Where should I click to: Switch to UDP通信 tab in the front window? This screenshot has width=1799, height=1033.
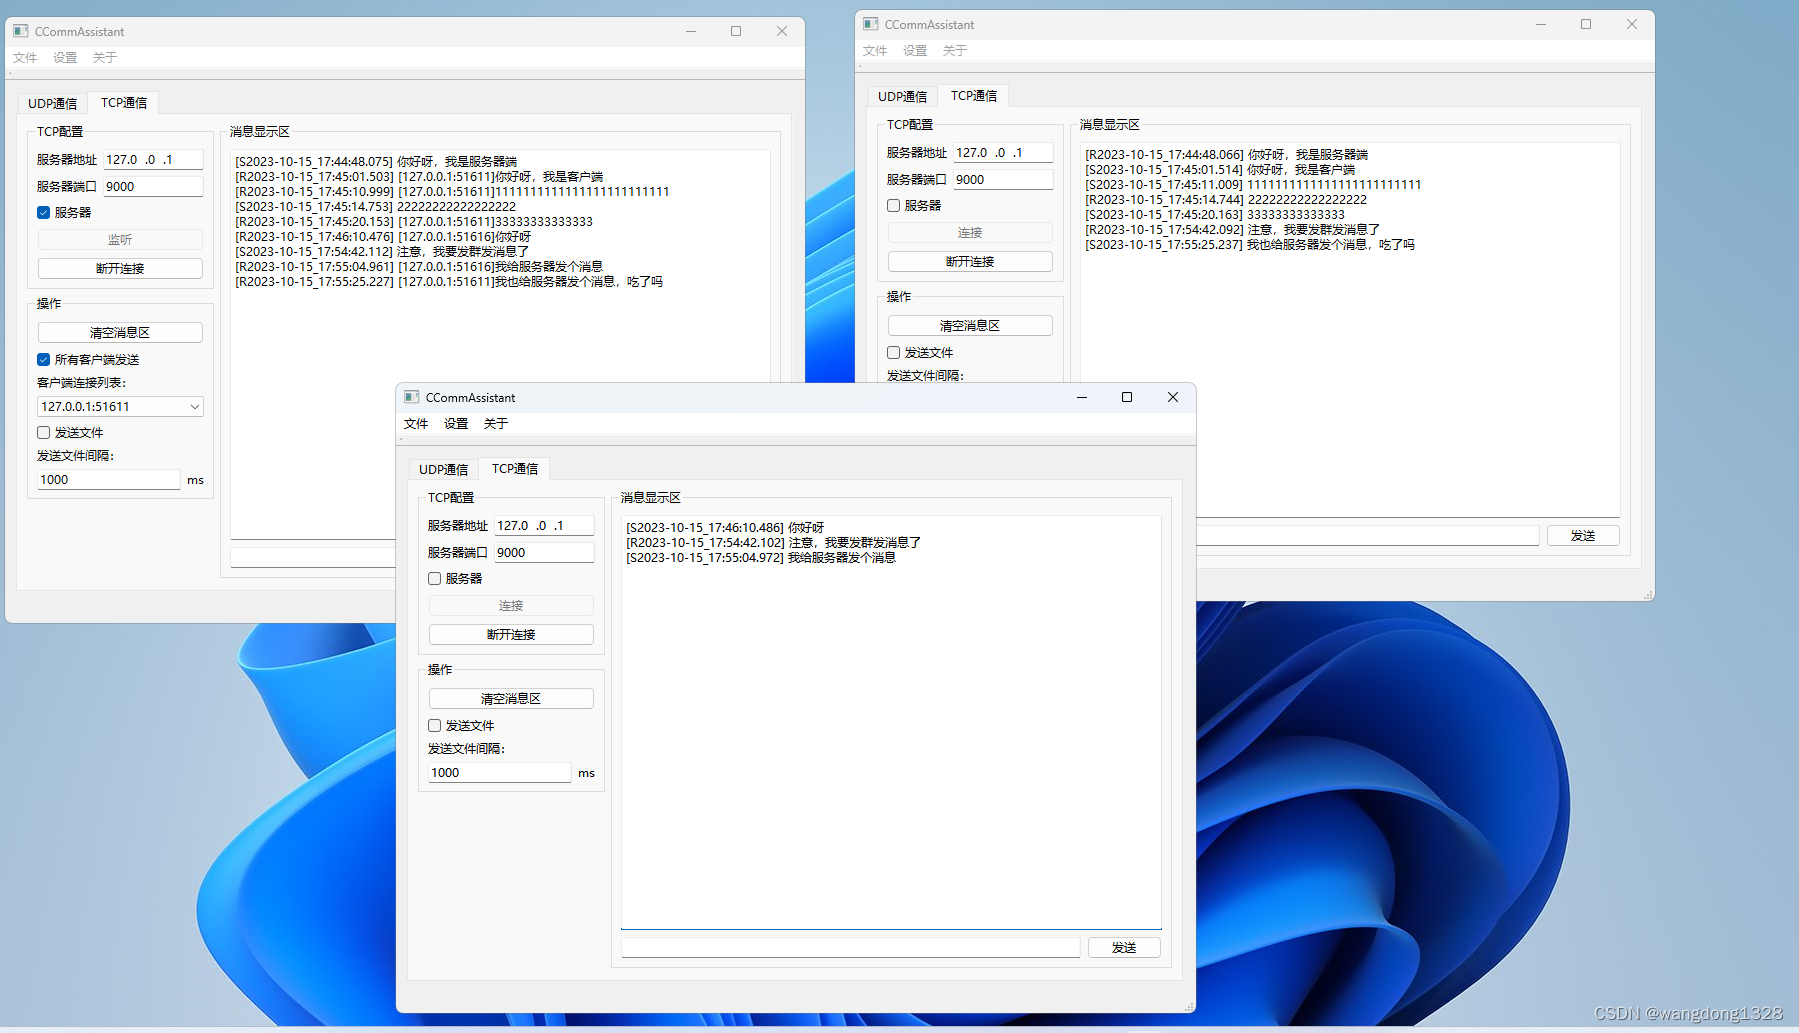click(443, 469)
